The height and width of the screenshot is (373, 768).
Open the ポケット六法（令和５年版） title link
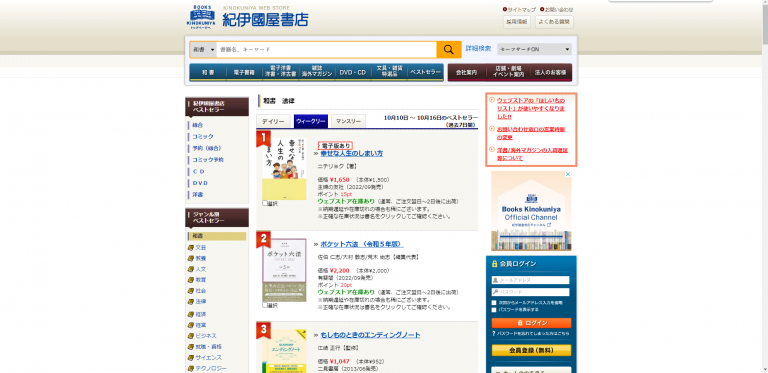pos(362,244)
